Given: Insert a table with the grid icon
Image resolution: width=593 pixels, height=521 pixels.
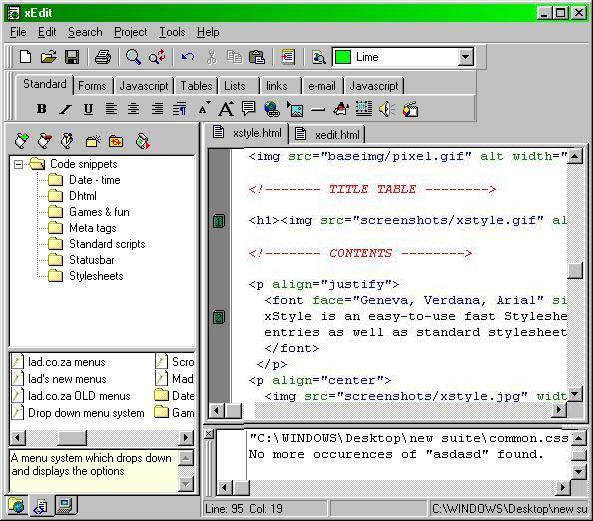Looking at the screenshot, I should [363, 109].
